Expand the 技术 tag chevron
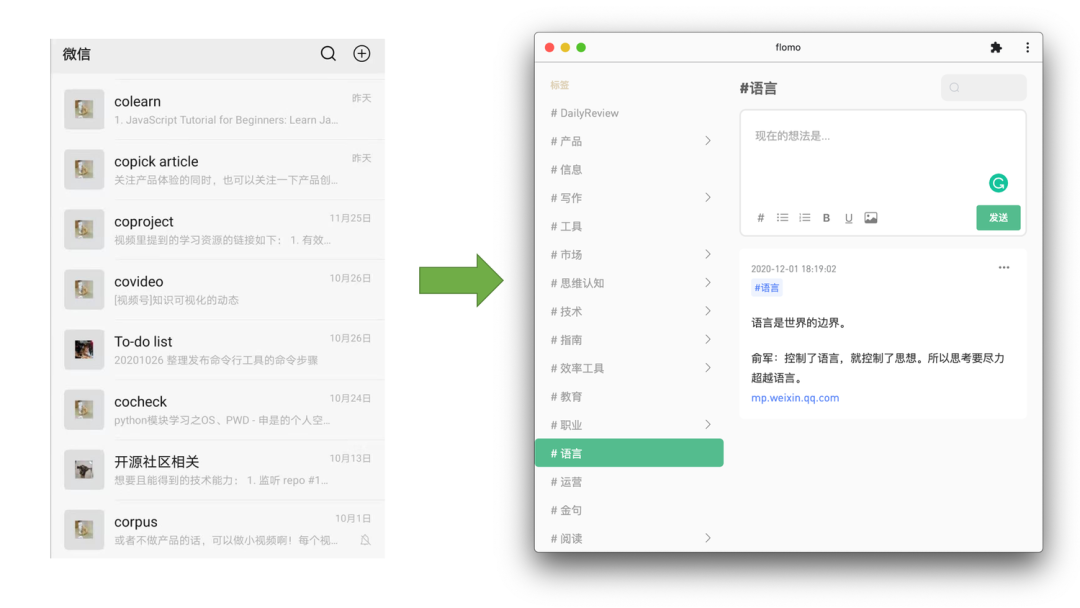Screen dimensions: 1080x608 [x=707, y=311]
